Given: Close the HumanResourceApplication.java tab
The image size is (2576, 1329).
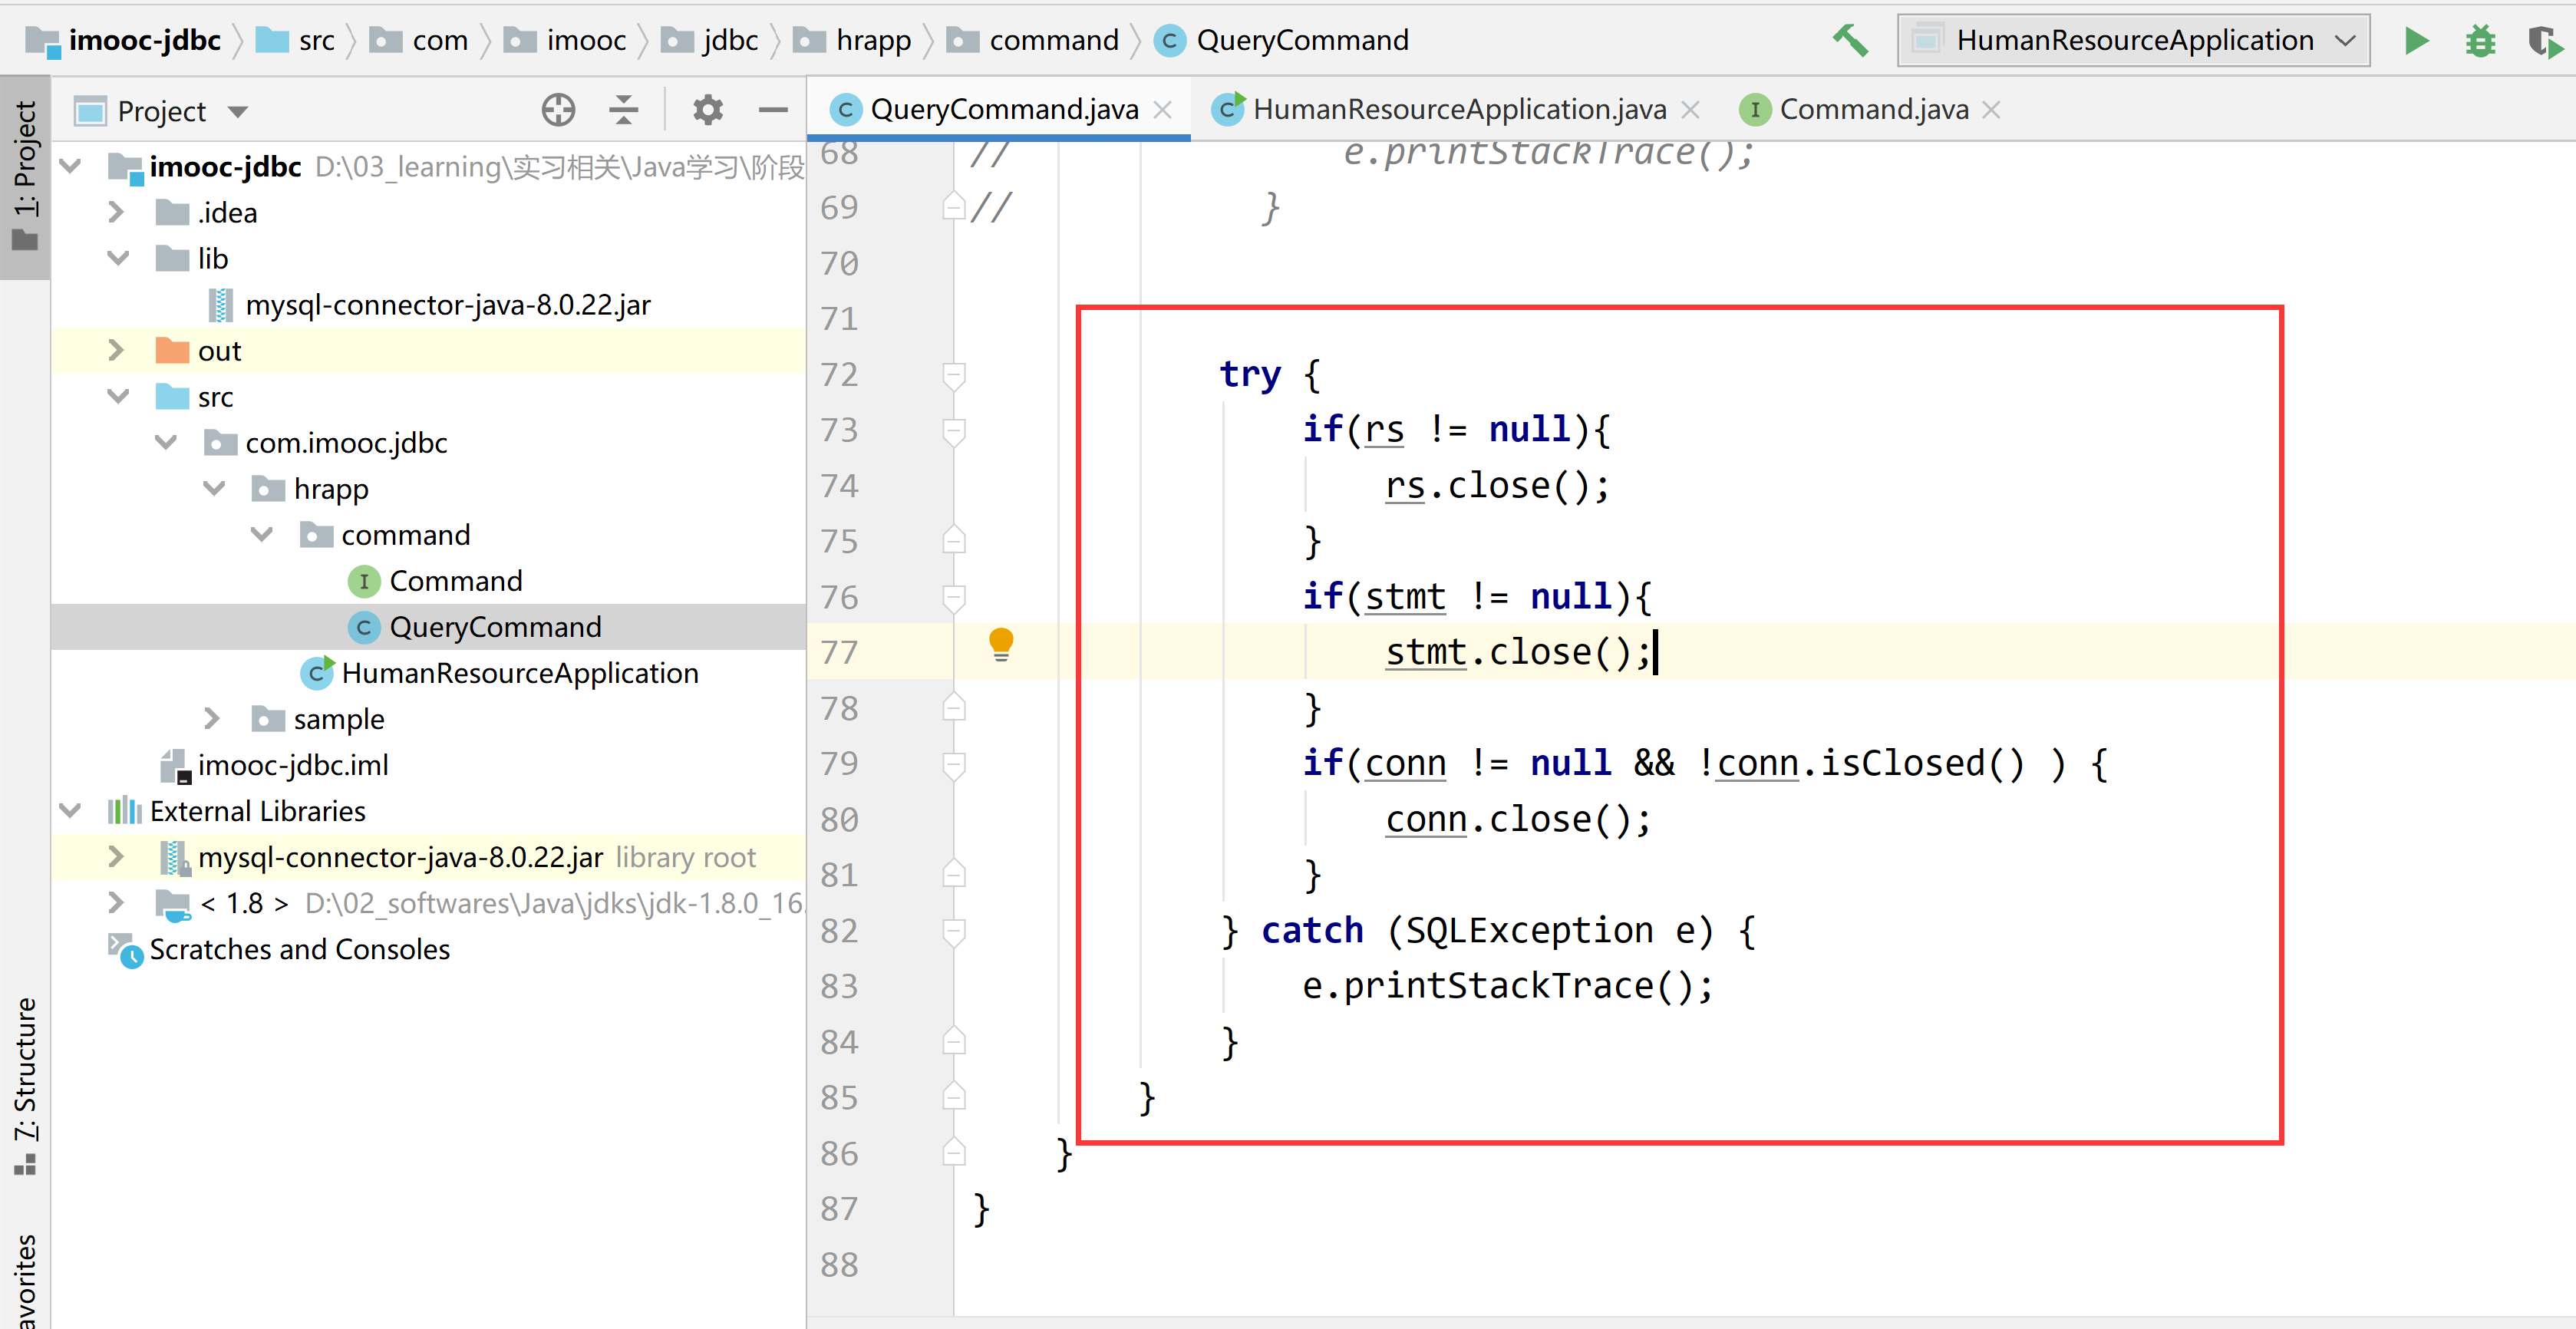Looking at the screenshot, I should 1691,110.
